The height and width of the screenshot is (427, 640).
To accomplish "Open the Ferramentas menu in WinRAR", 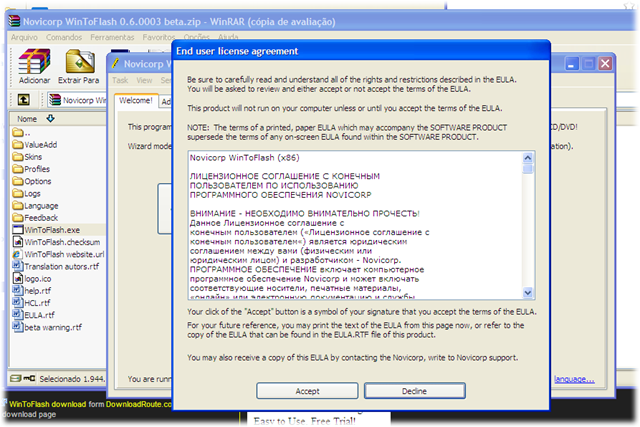I will pyautogui.click(x=112, y=37).
